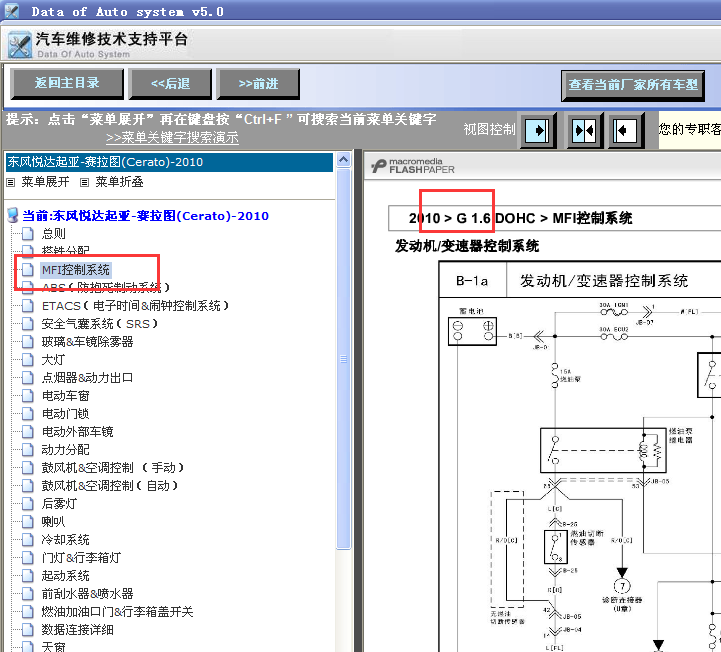Go back with the <<后退 button

(170, 84)
